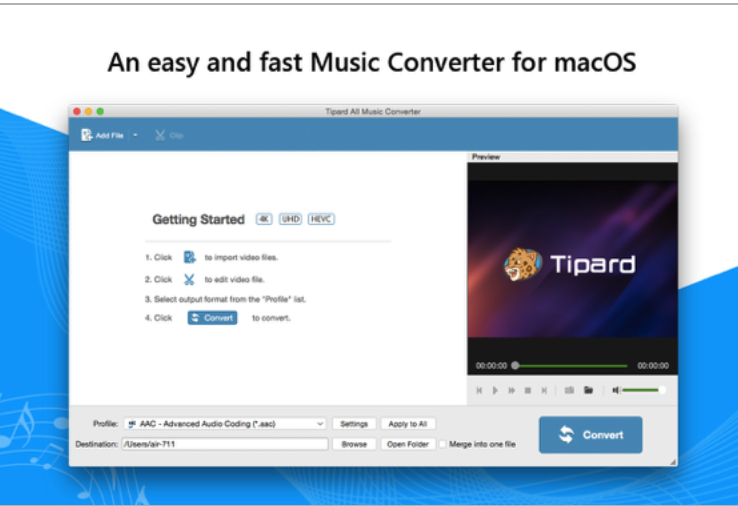Click the HEVC badge
738x506 pixels.
(x=321, y=219)
